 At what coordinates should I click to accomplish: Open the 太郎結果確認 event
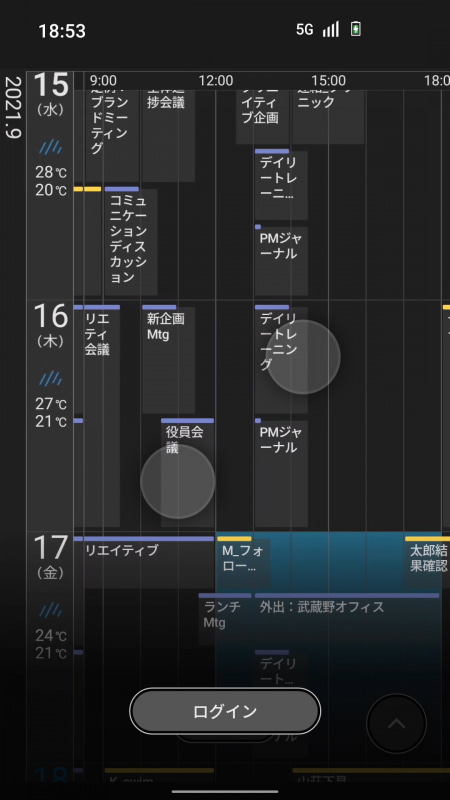[428, 562]
